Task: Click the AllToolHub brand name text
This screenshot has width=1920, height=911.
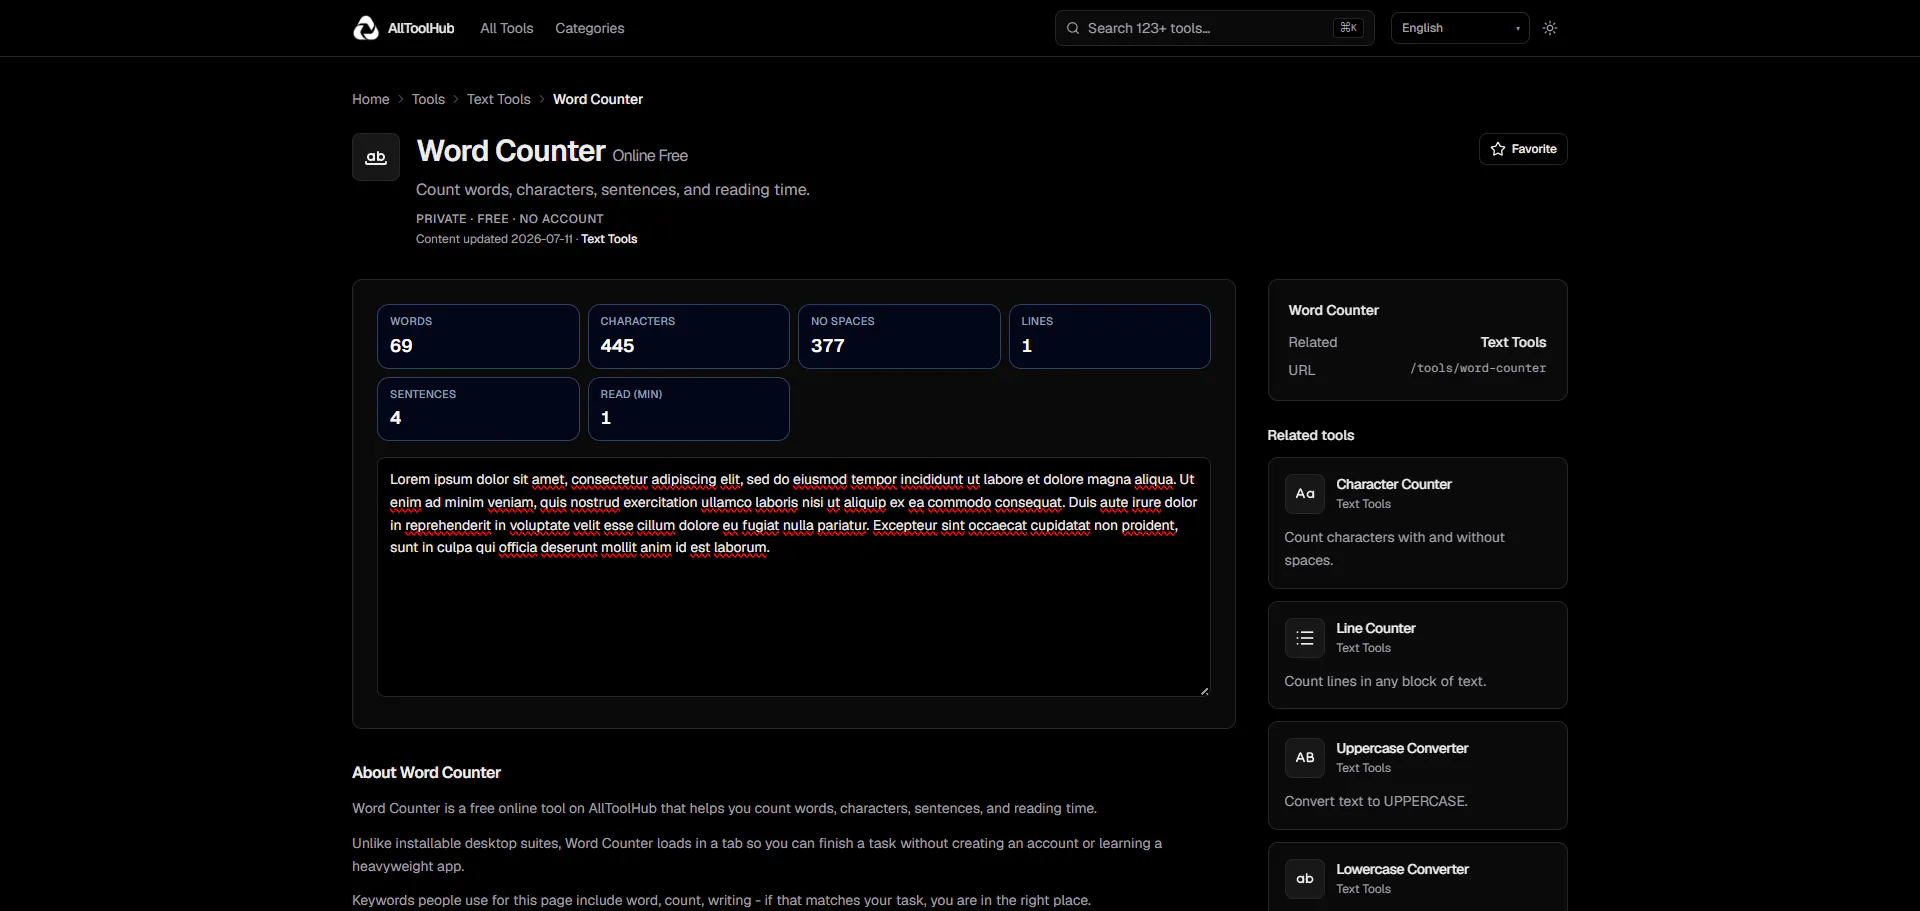Action: (421, 28)
